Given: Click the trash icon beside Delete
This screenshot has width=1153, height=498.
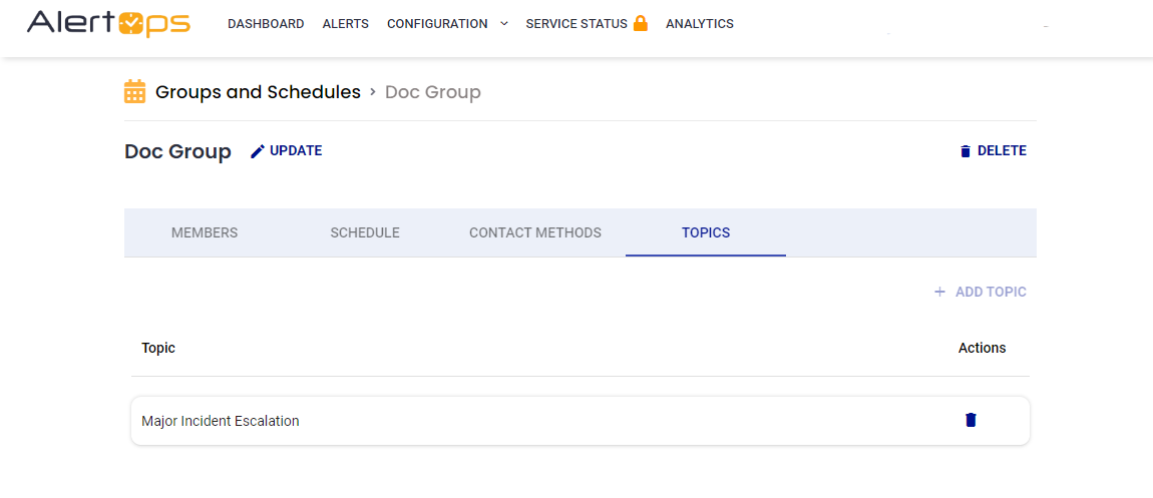Looking at the screenshot, I should click(965, 151).
